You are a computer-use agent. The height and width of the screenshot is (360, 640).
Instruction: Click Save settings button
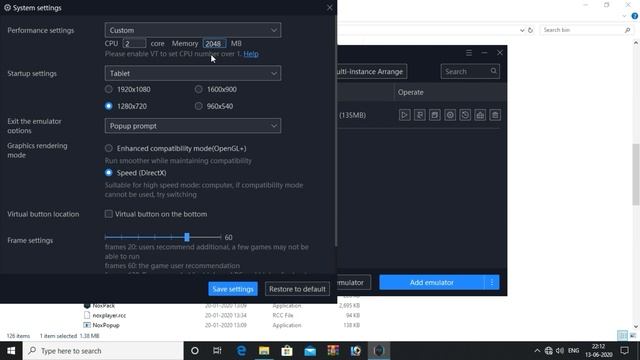233,289
